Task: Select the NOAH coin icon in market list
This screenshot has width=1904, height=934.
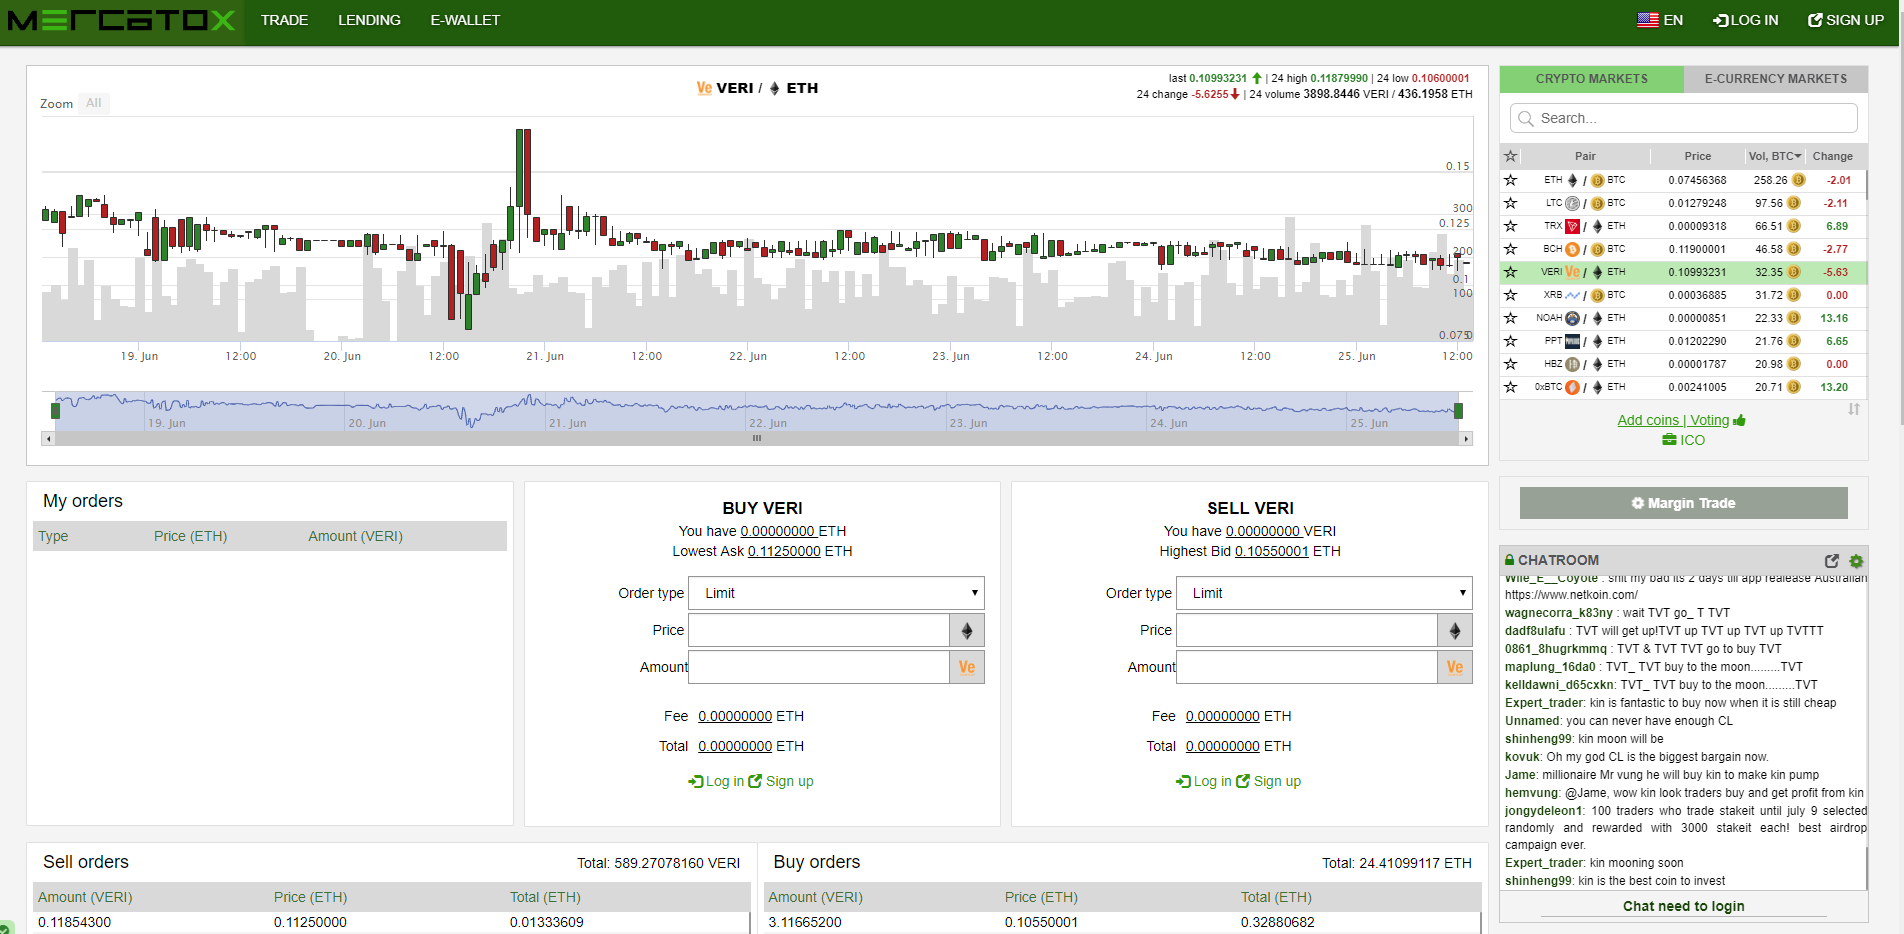Action: pos(1573,318)
